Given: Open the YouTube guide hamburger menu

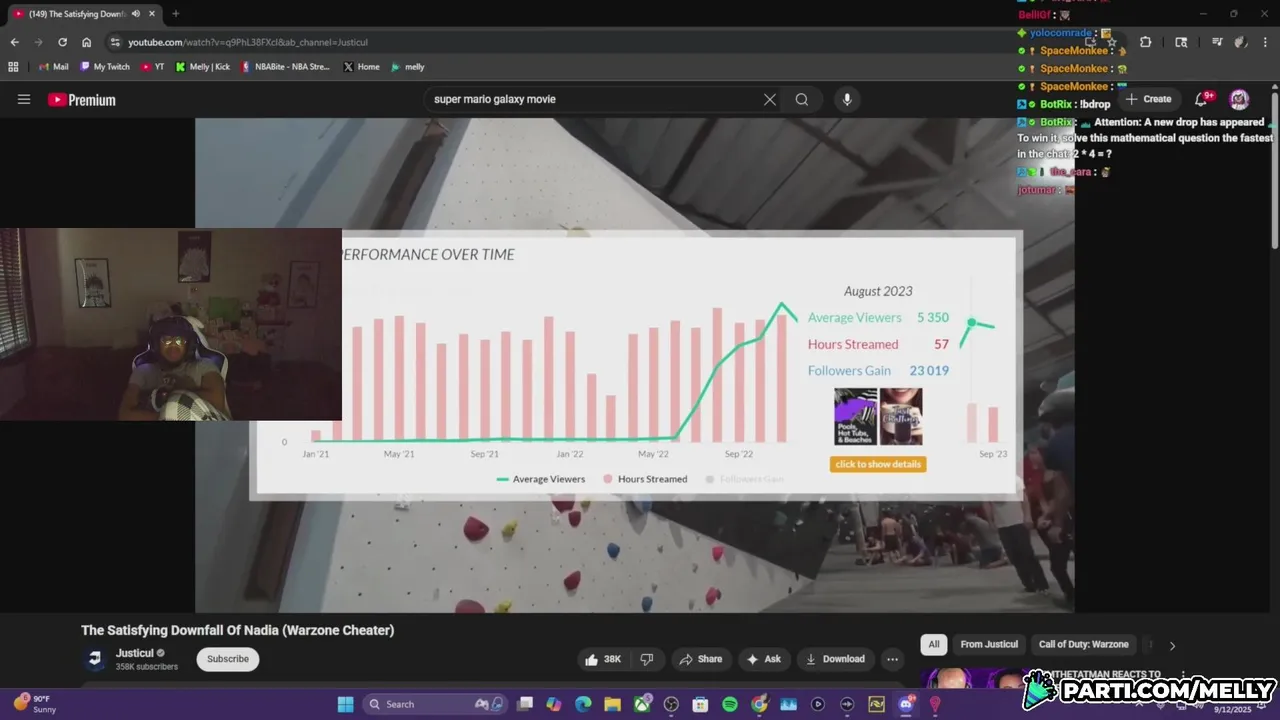Looking at the screenshot, I should pyautogui.click(x=24, y=99).
